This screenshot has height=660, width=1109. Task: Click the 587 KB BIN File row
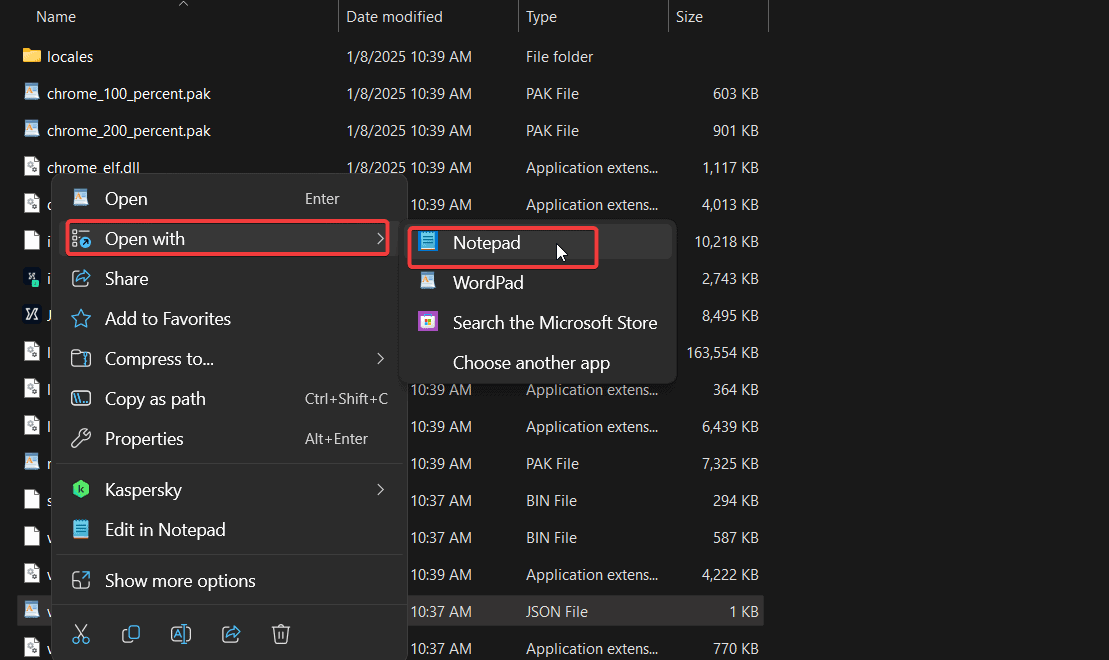click(x=584, y=538)
